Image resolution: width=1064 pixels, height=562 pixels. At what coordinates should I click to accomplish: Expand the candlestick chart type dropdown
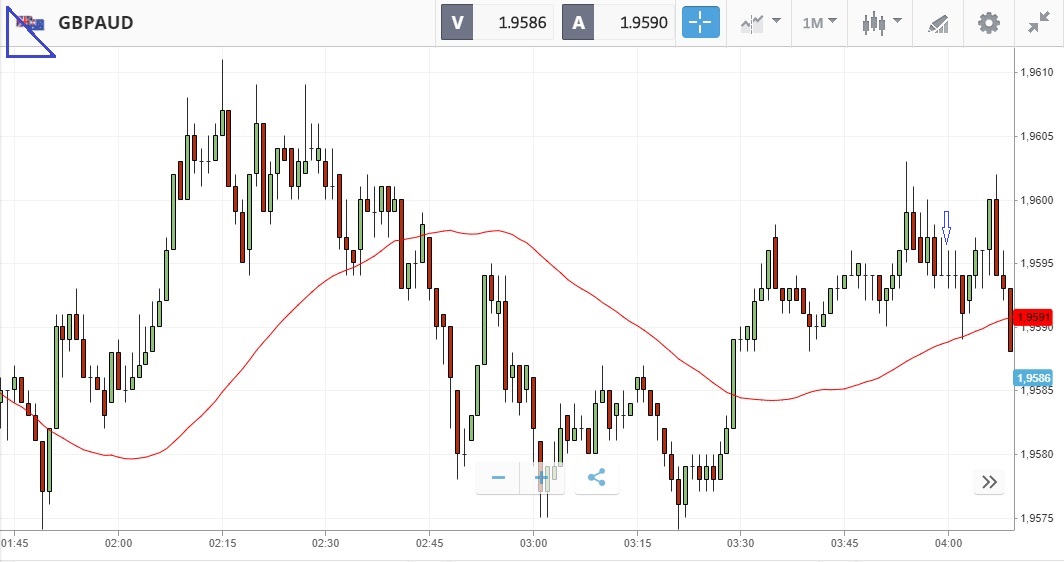tap(882, 22)
